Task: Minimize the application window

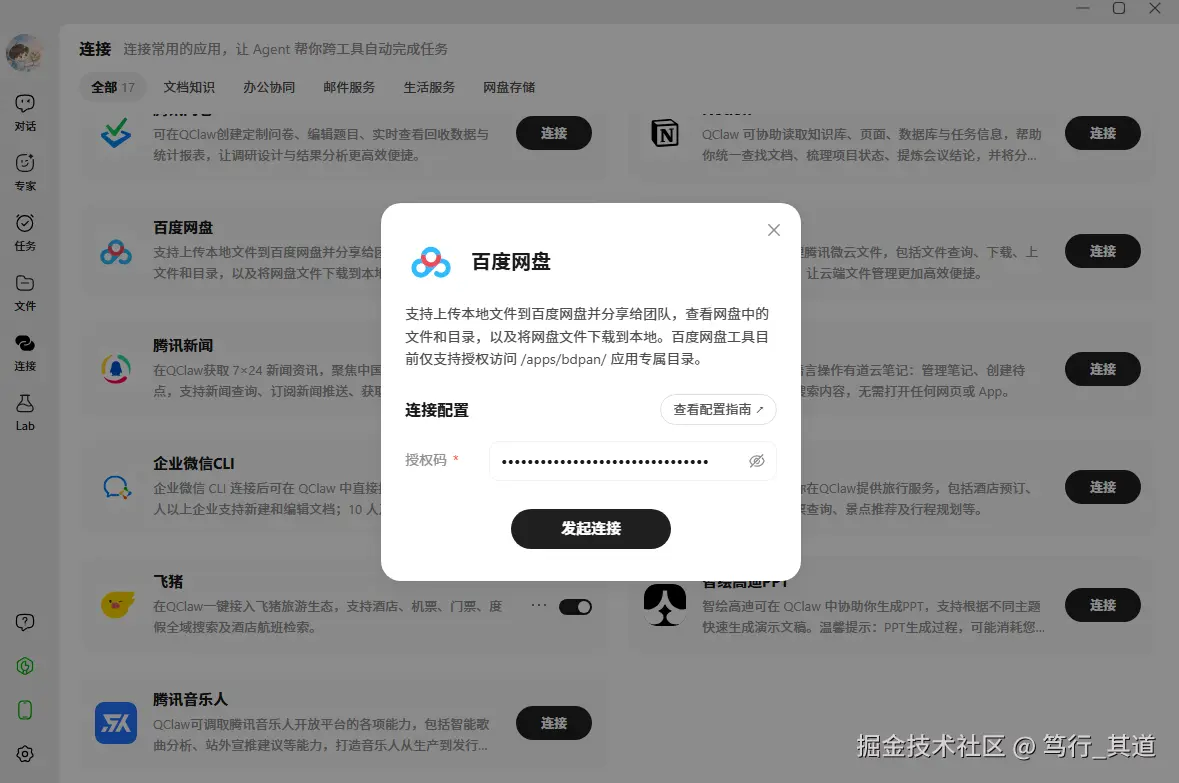Action: pos(1083,8)
